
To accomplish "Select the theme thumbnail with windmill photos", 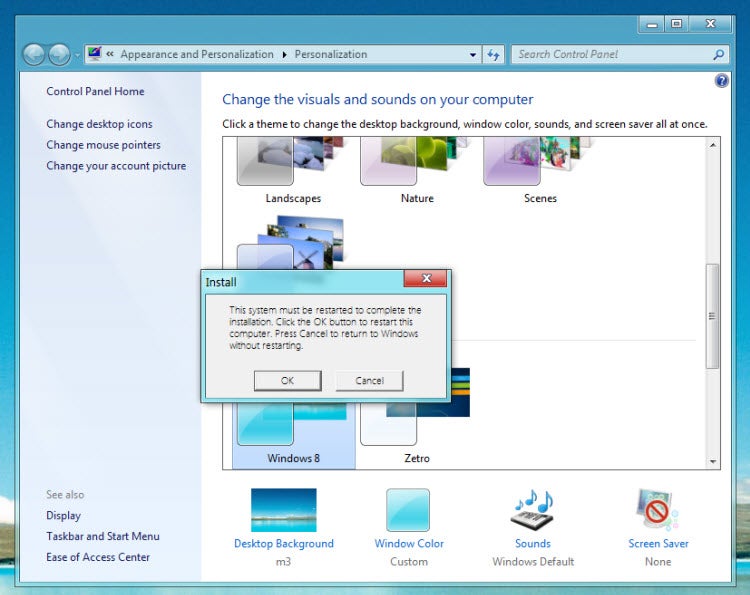I will coord(293,242).
